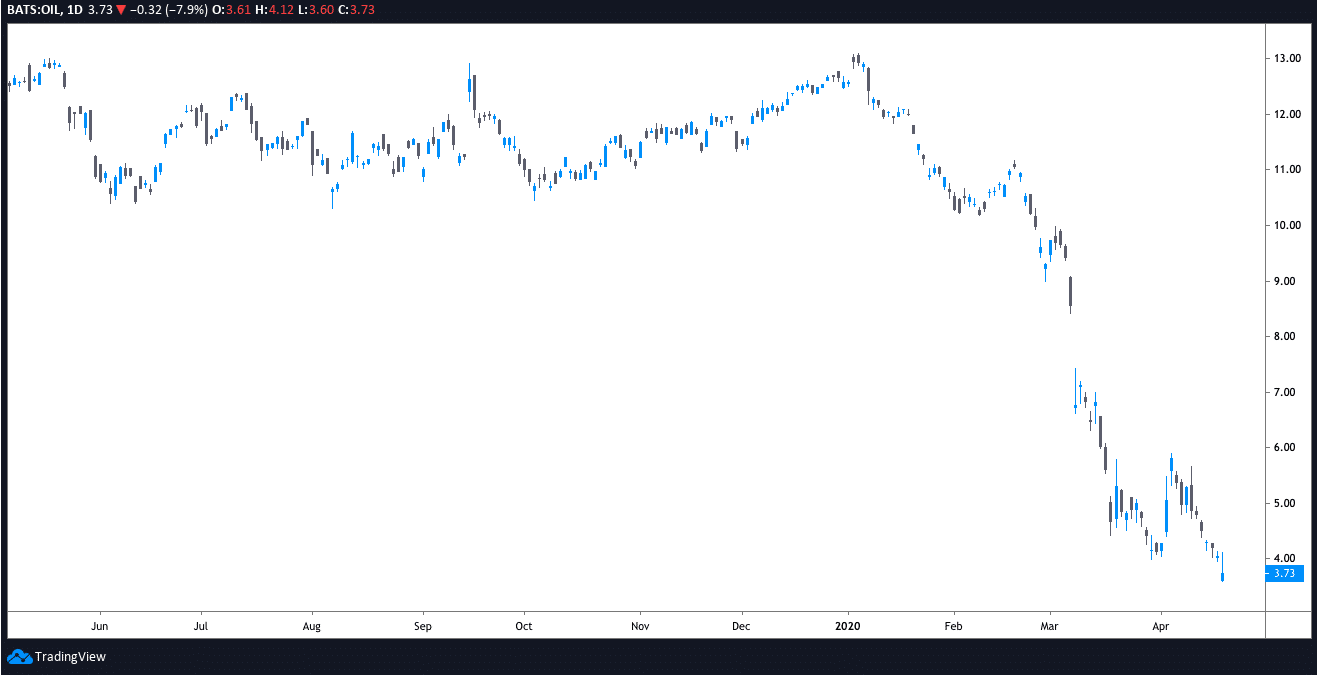
Task: Click the 10.00 price axis label
Action: click(x=1286, y=226)
